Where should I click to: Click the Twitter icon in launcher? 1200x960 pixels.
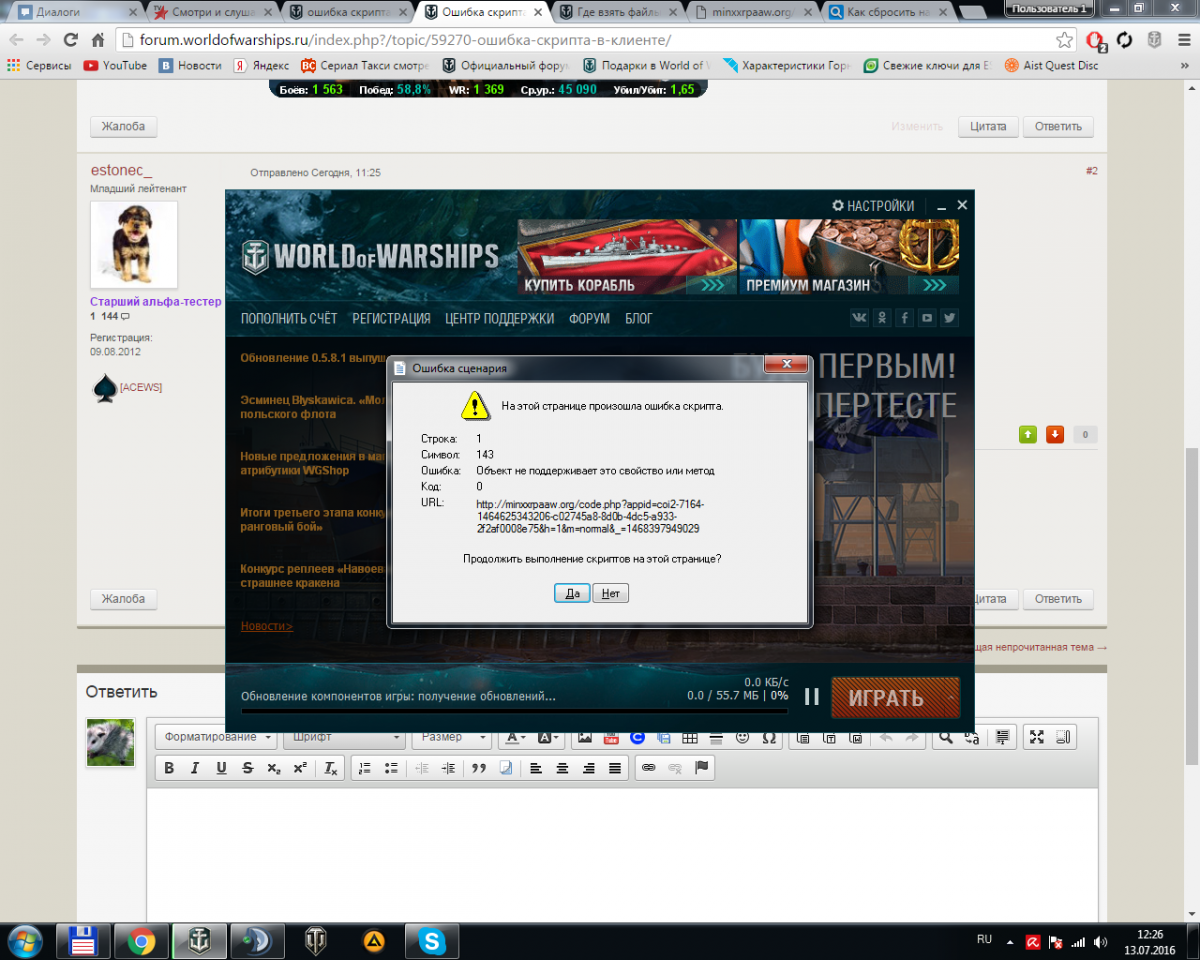tap(949, 318)
